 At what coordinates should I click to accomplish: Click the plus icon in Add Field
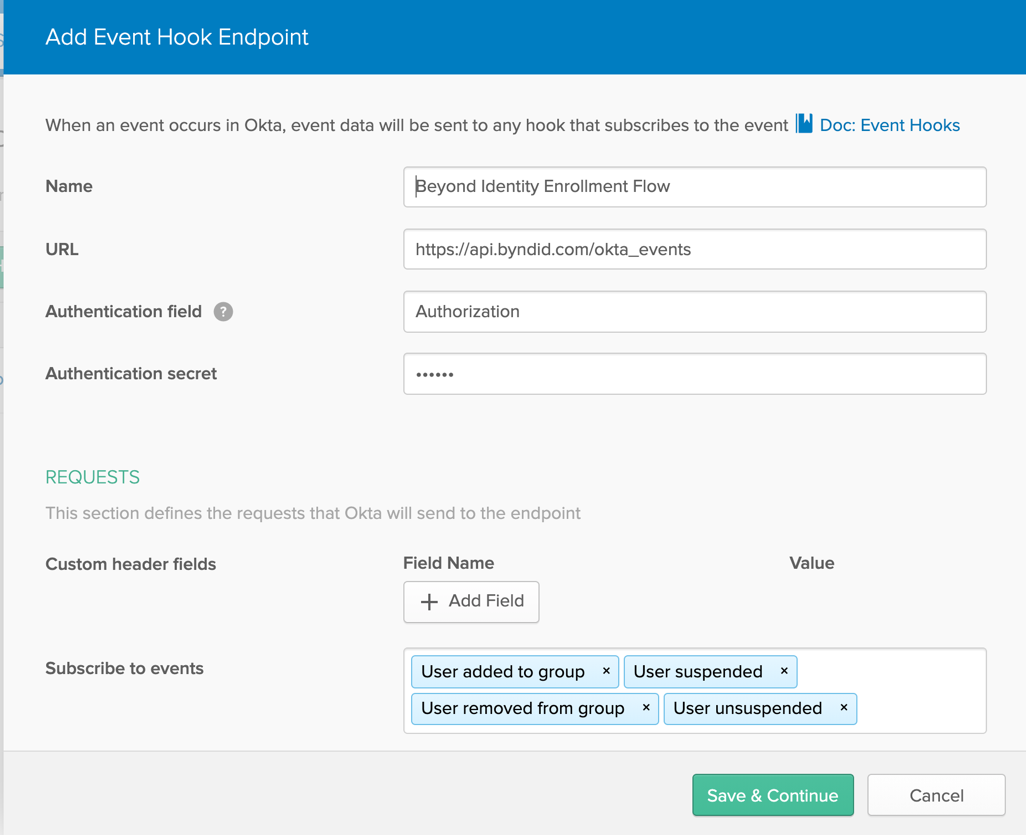[x=429, y=602]
